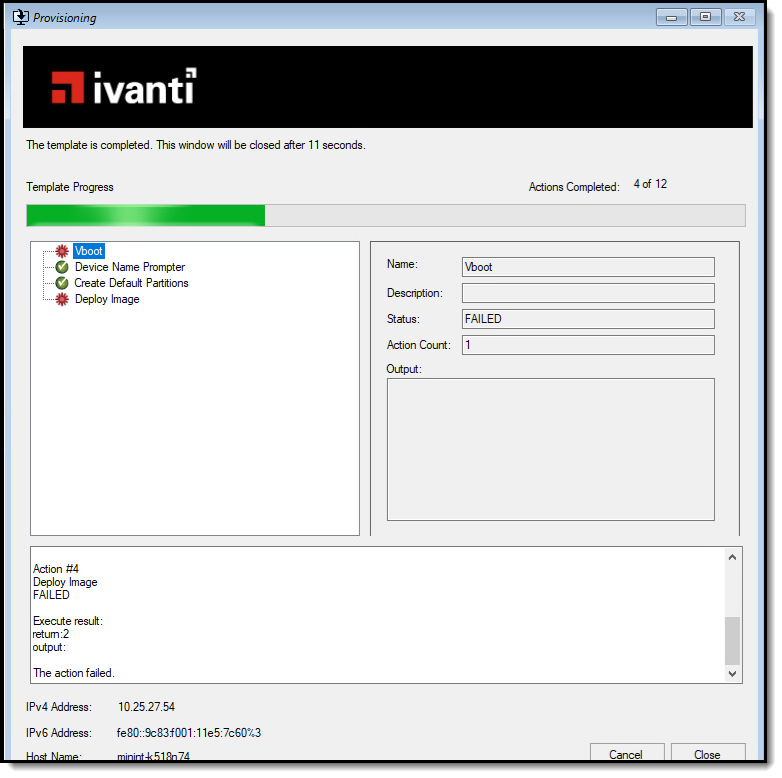Click the Status field showing FAILED
The image size is (782, 778).
point(587,319)
